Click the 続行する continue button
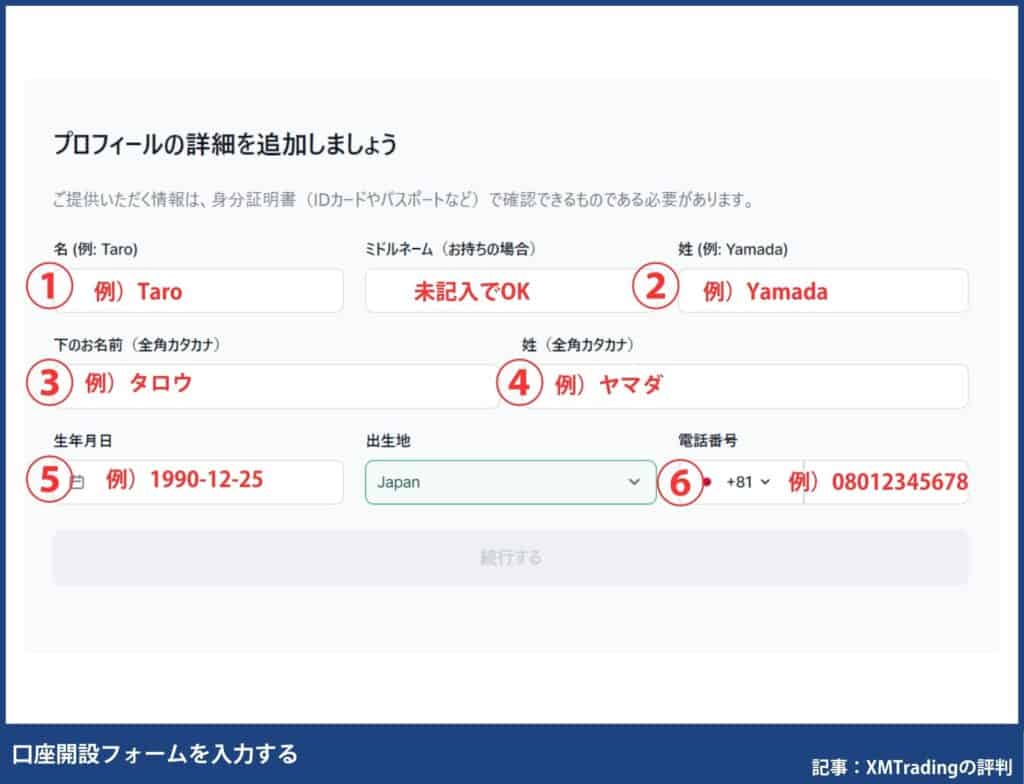 [x=511, y=558]
